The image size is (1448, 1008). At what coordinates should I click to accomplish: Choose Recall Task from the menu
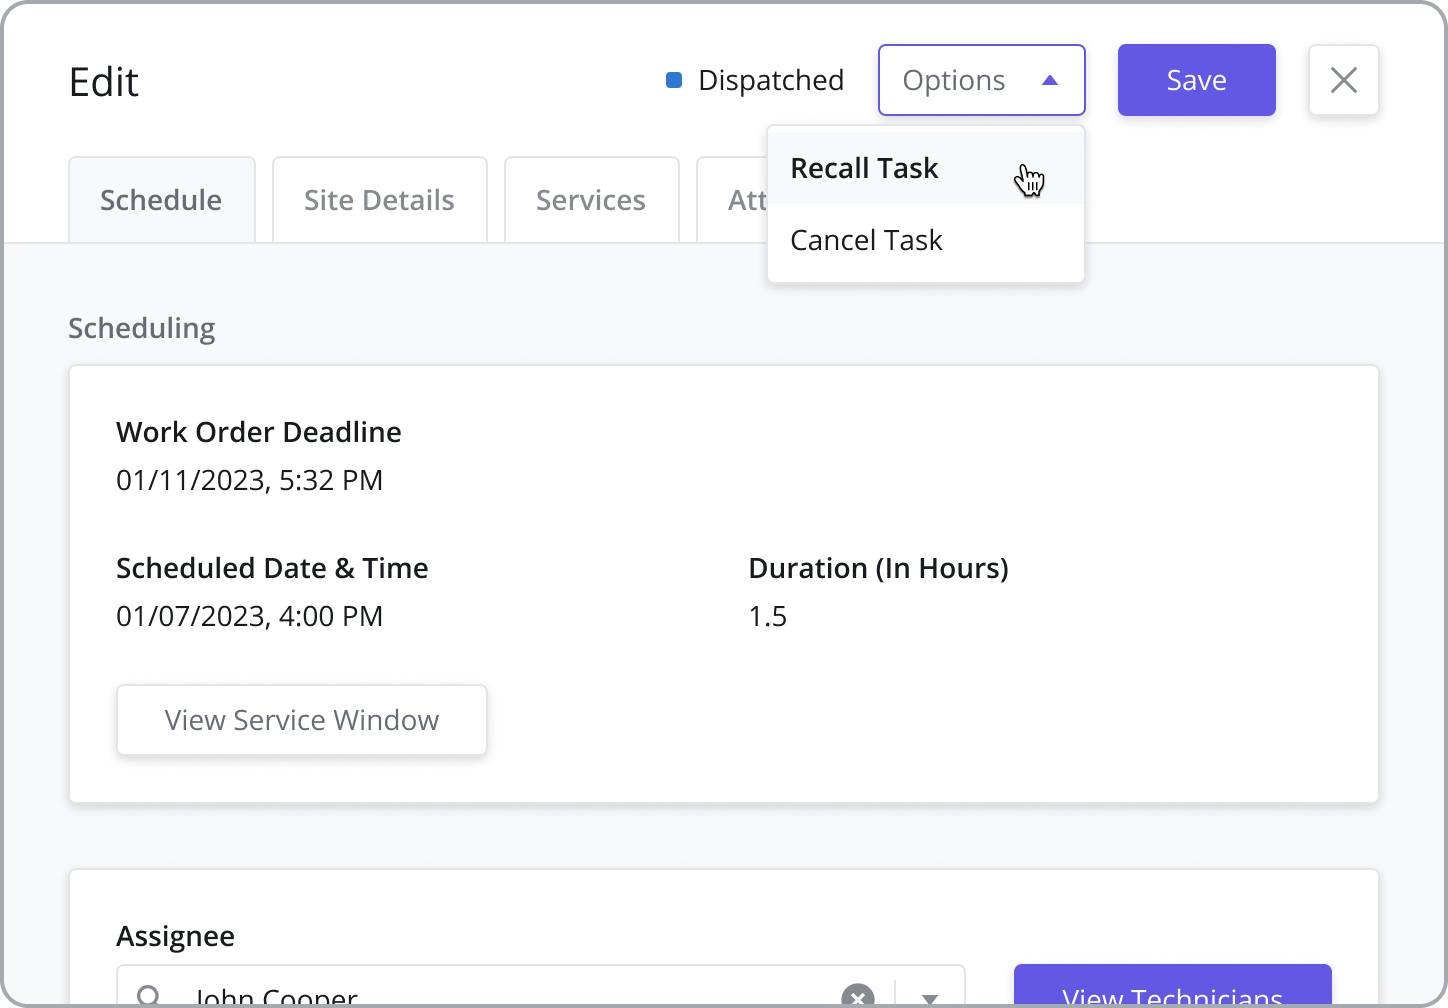pyautogui.click(x=865, y=168)
